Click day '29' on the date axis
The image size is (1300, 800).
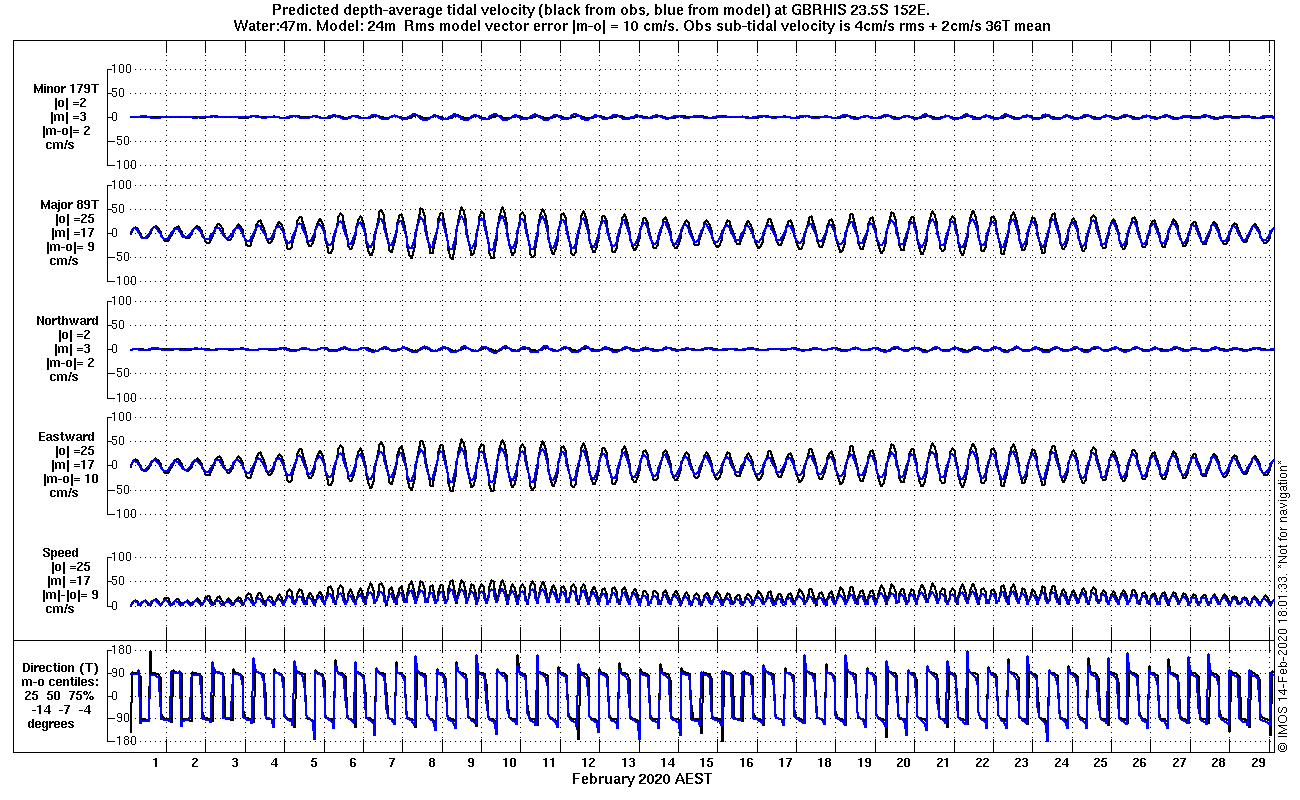[x=1256, y=762]
